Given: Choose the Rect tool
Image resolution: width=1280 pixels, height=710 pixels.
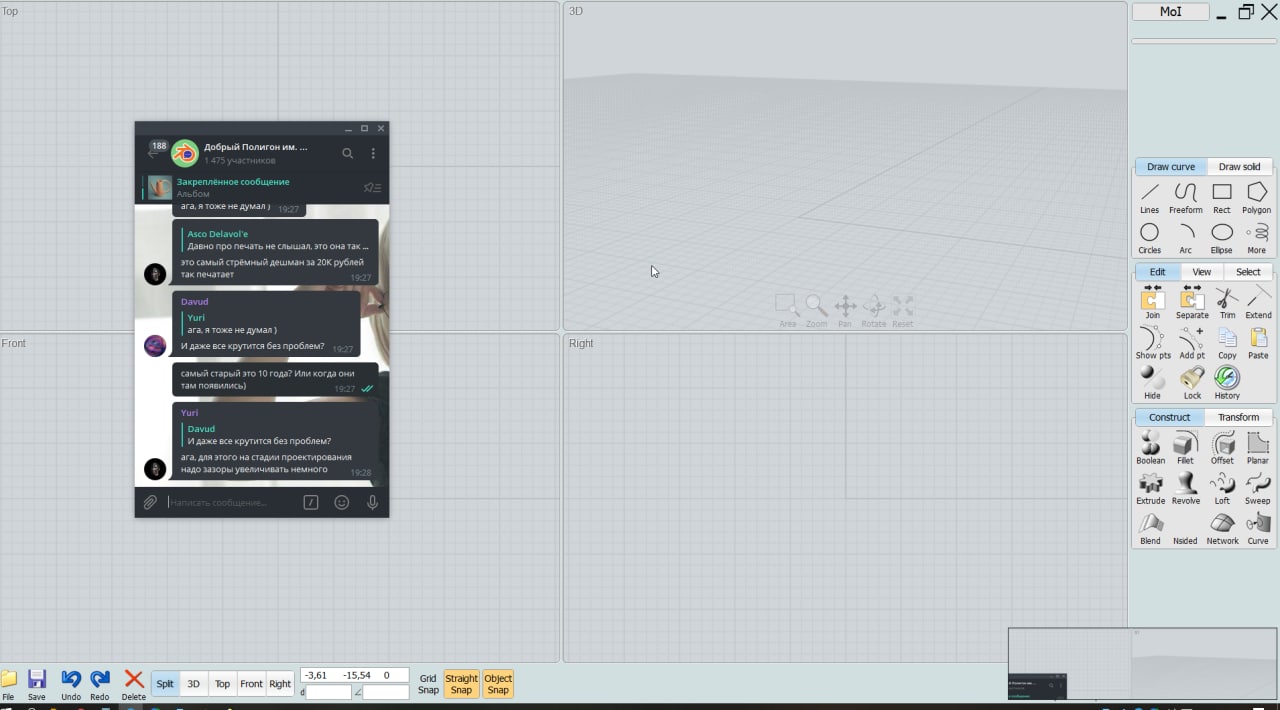Looking at the screenshot, I should coord(1222,198).
